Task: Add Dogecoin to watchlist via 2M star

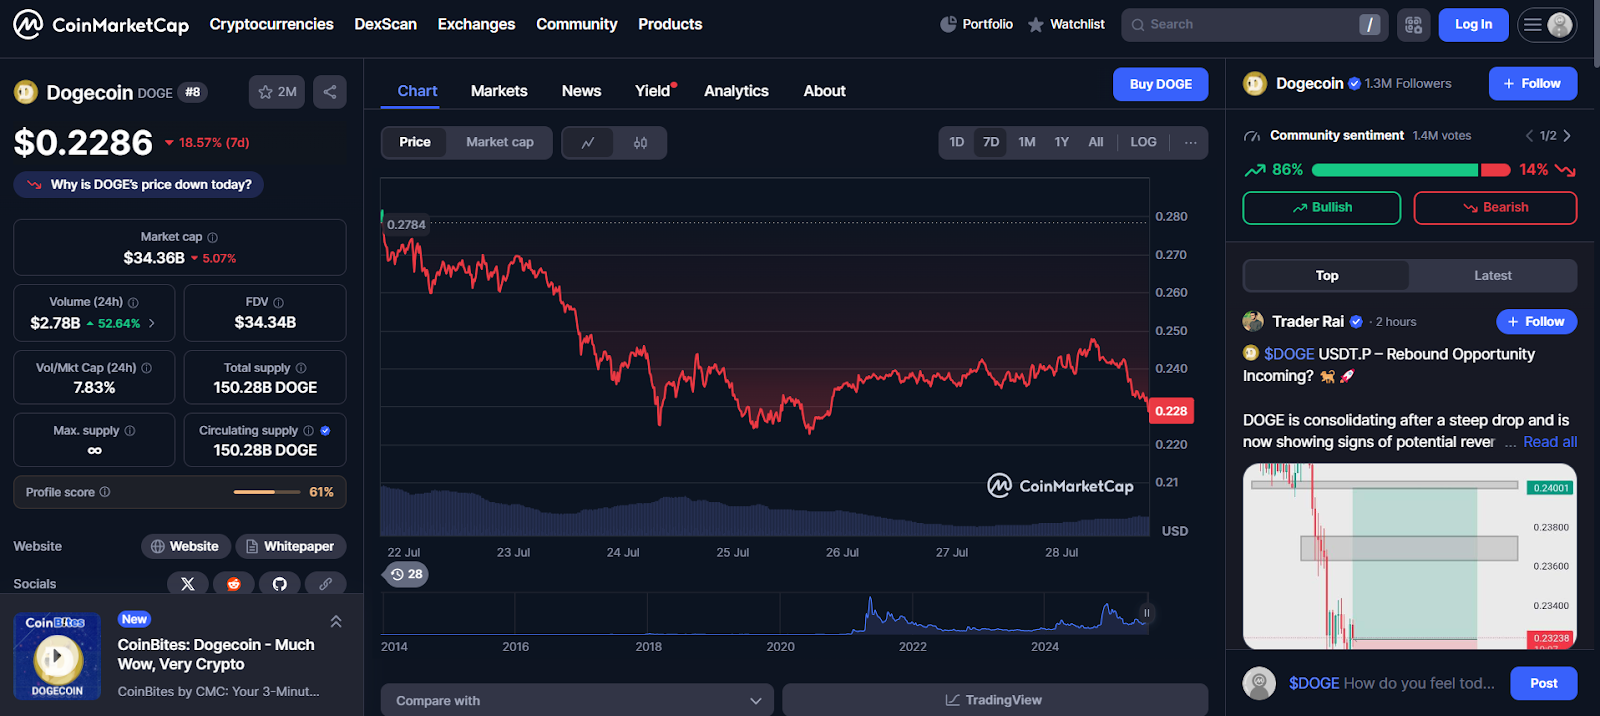Action: click(277, 92)
